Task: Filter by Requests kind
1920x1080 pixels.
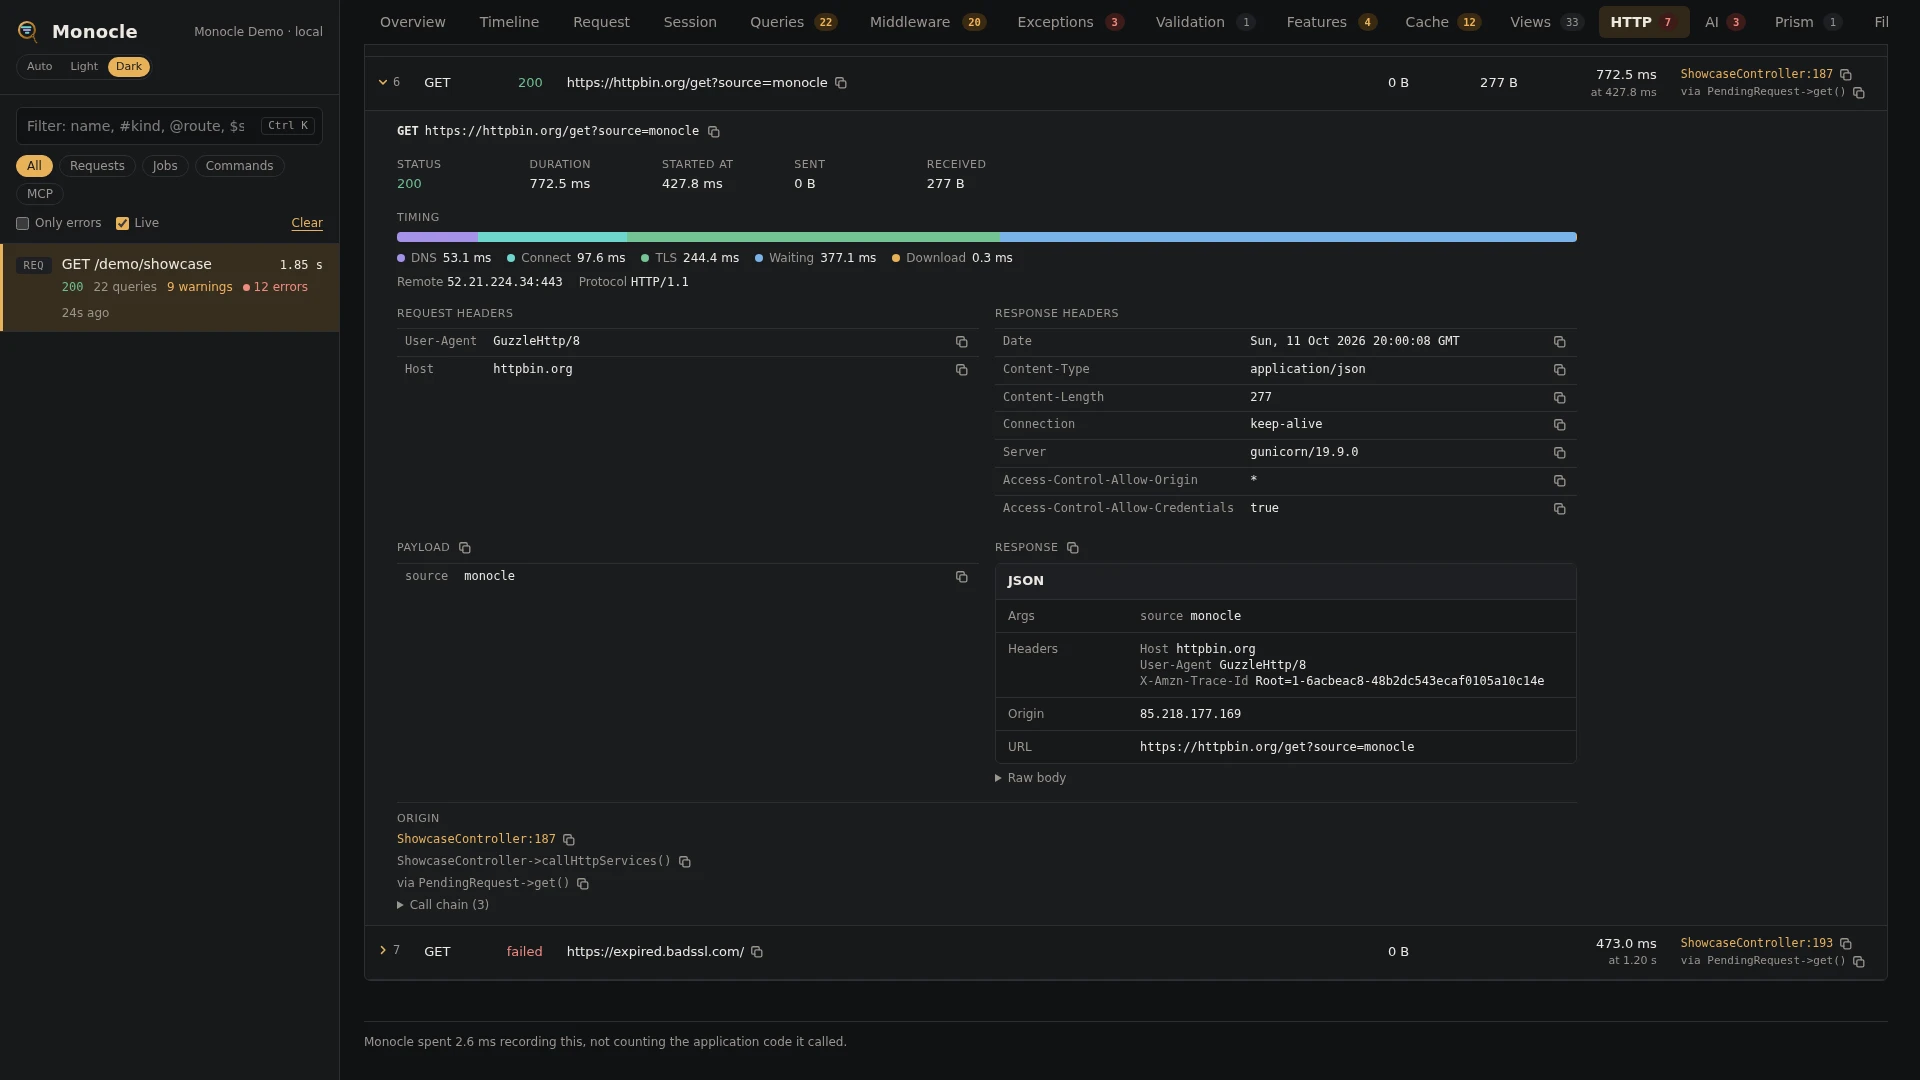Action: click(x=97, y=166)
